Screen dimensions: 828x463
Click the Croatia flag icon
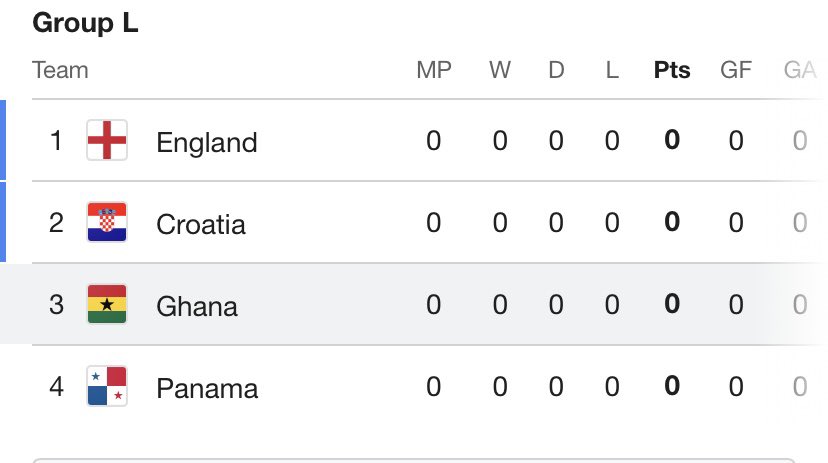click(x=106, y=222)
